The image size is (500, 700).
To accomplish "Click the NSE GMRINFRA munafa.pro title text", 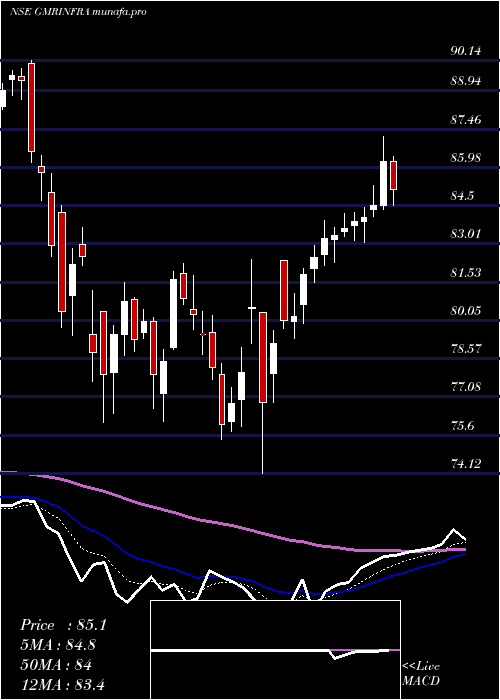I will (78, 12).
